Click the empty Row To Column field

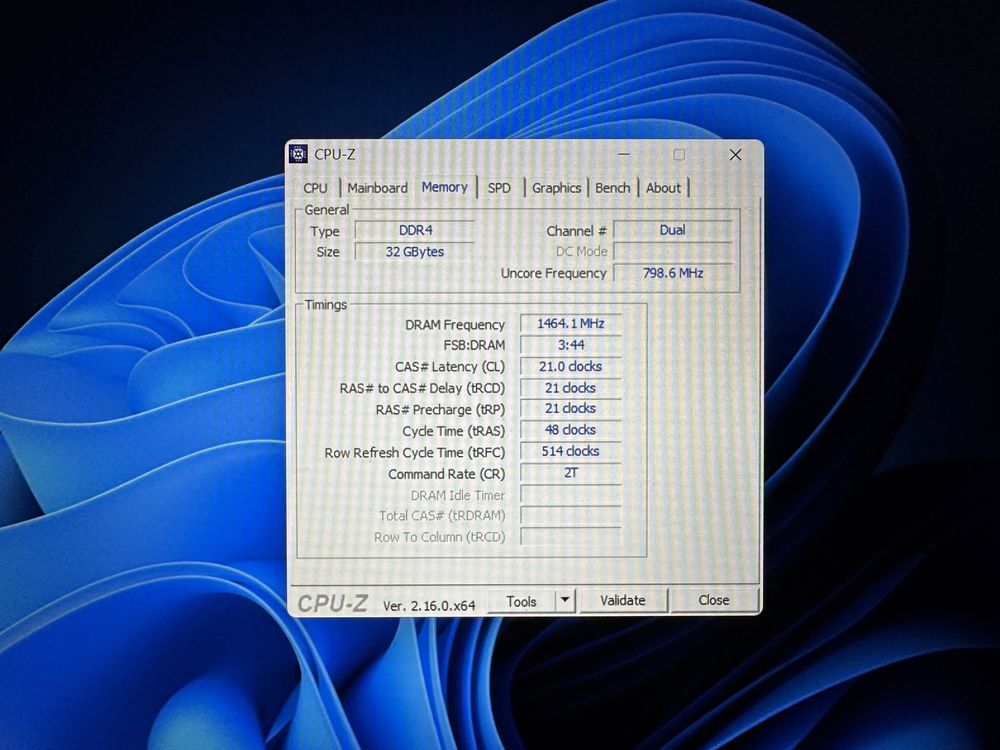(x=571, y=536)
